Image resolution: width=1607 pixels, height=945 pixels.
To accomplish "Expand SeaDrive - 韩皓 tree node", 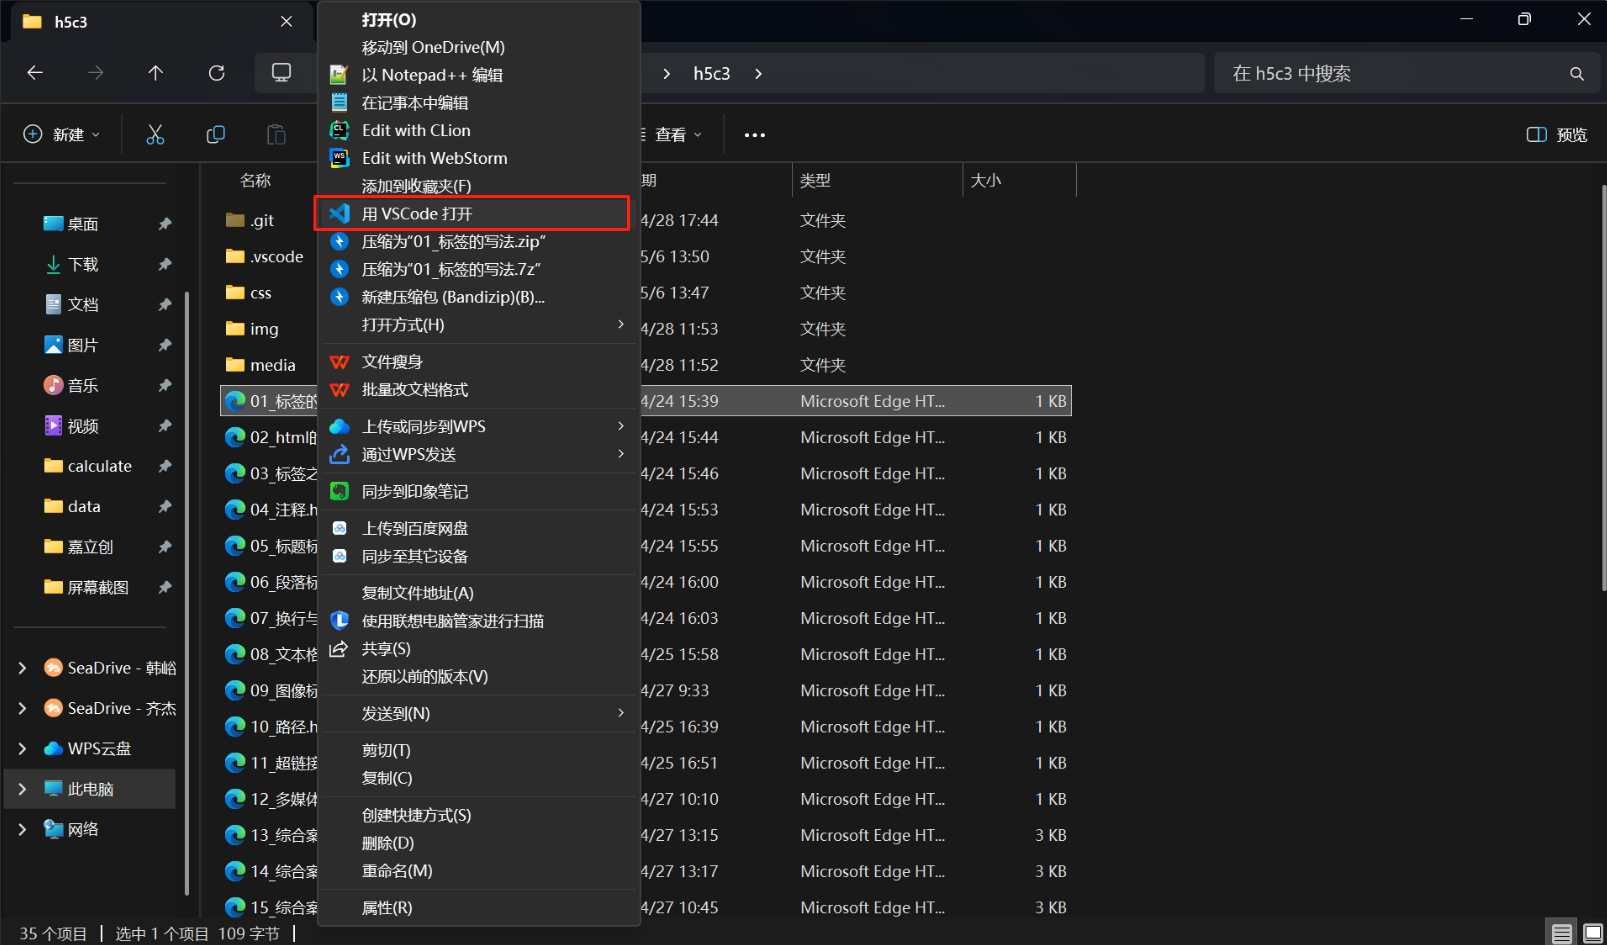I will [22, 668].
